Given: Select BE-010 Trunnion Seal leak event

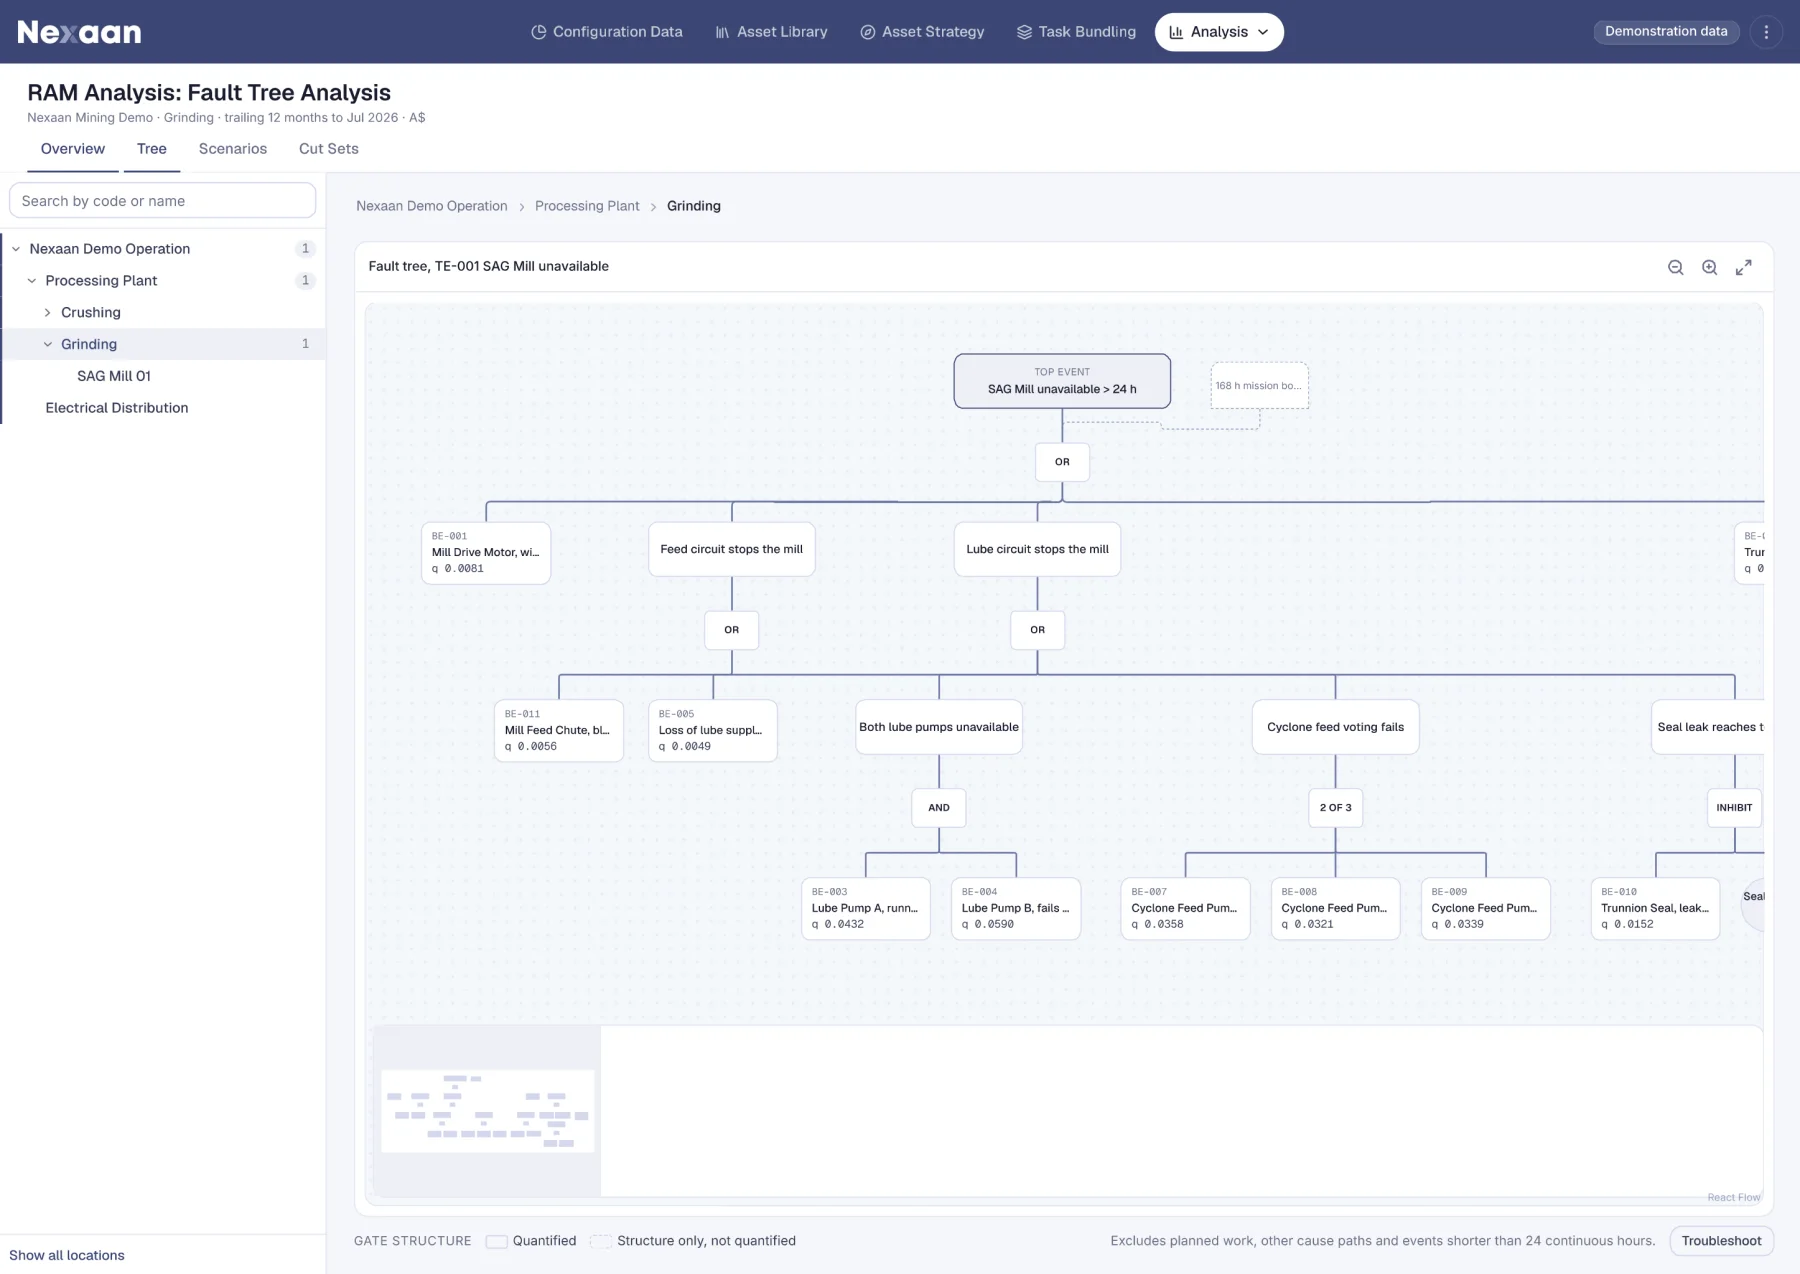Looking at the screenshot, I should click(1656, 909).
